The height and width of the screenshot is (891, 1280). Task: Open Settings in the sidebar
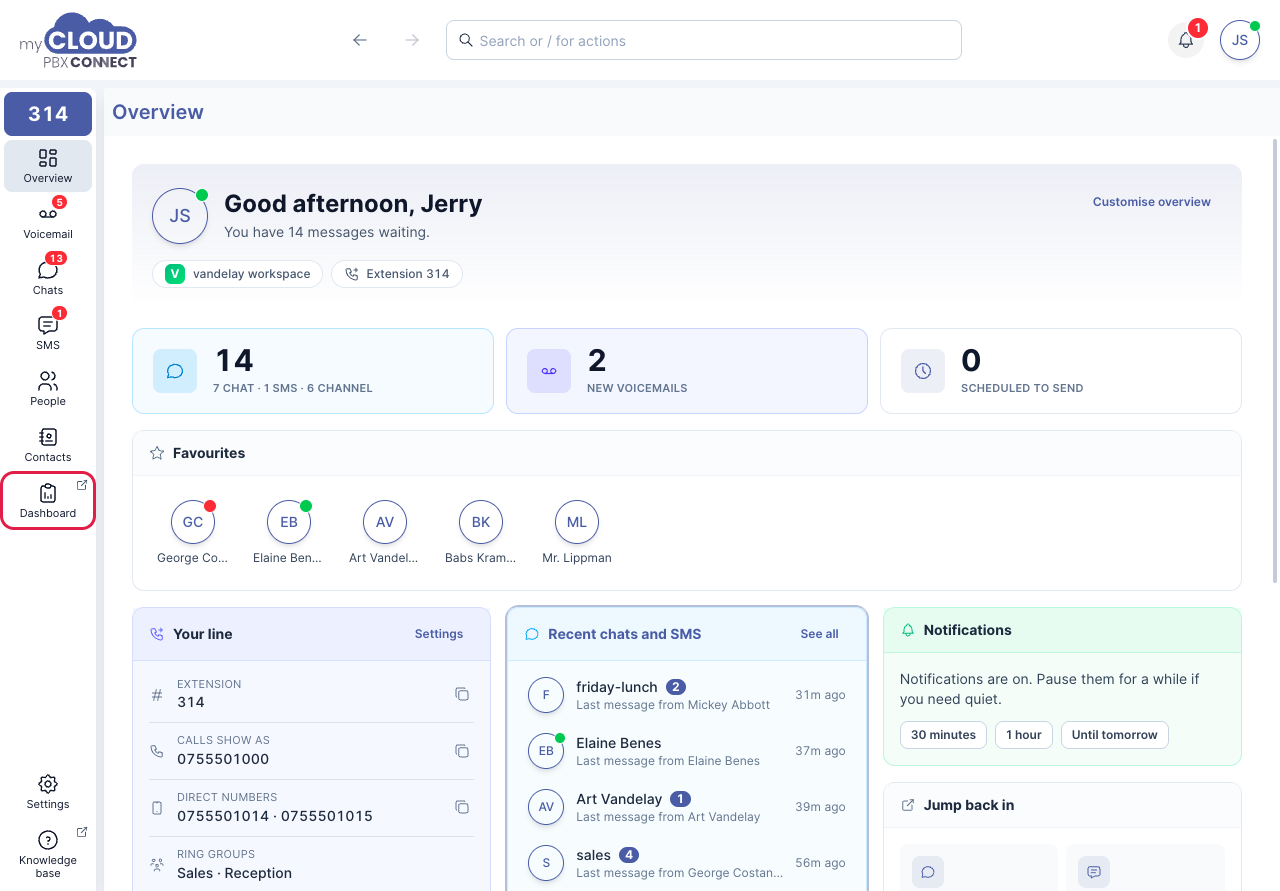[48, 791]
